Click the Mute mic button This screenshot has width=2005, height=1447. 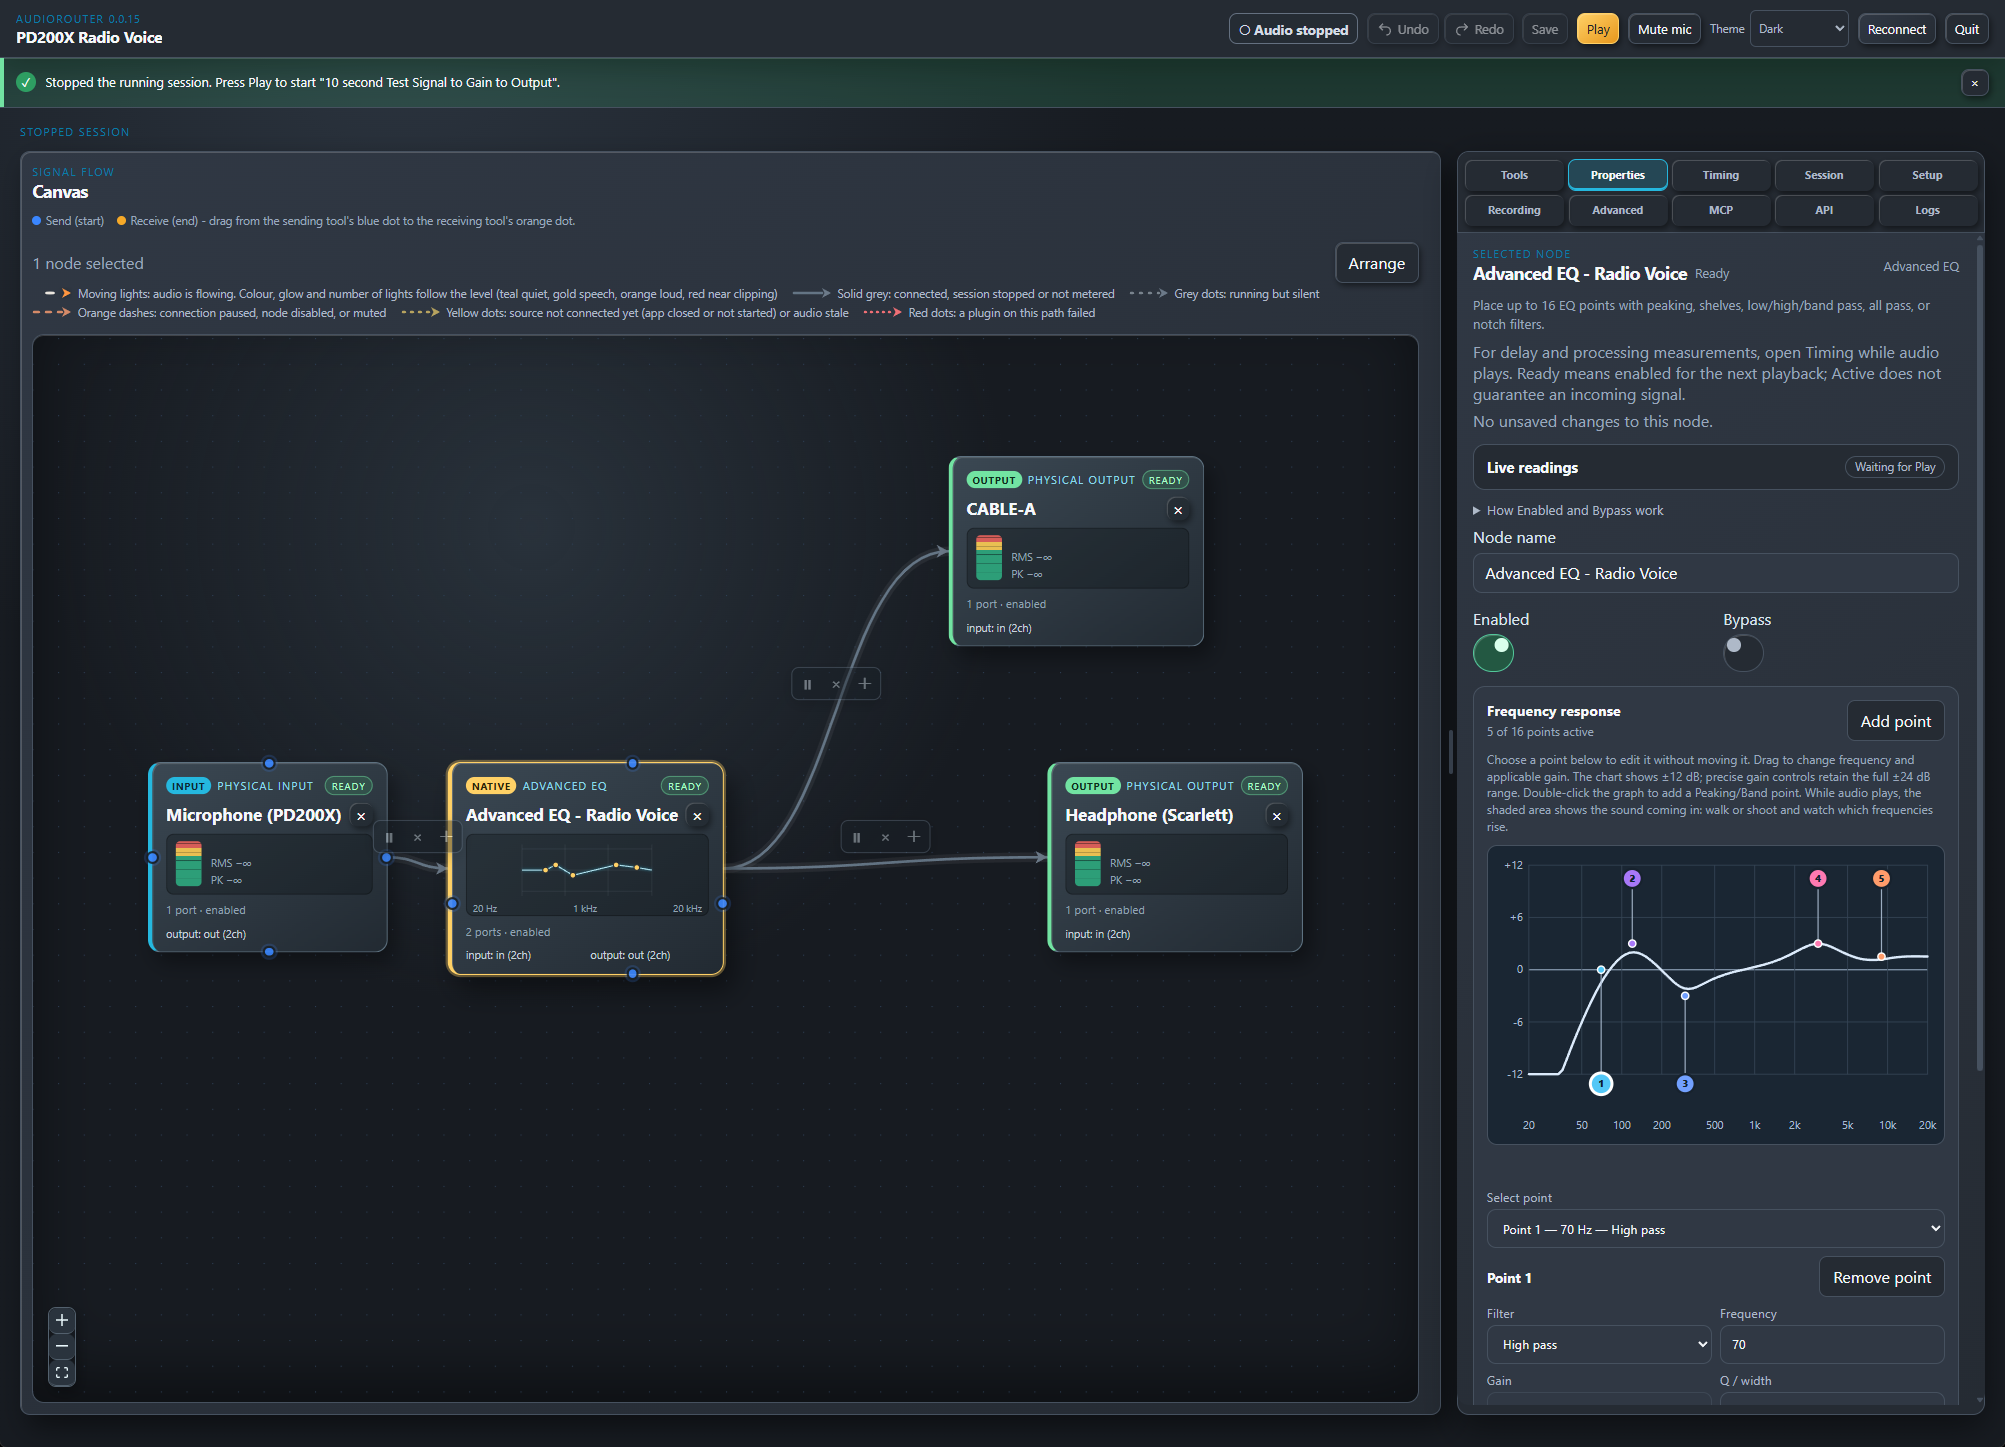tap(1664, 29)
